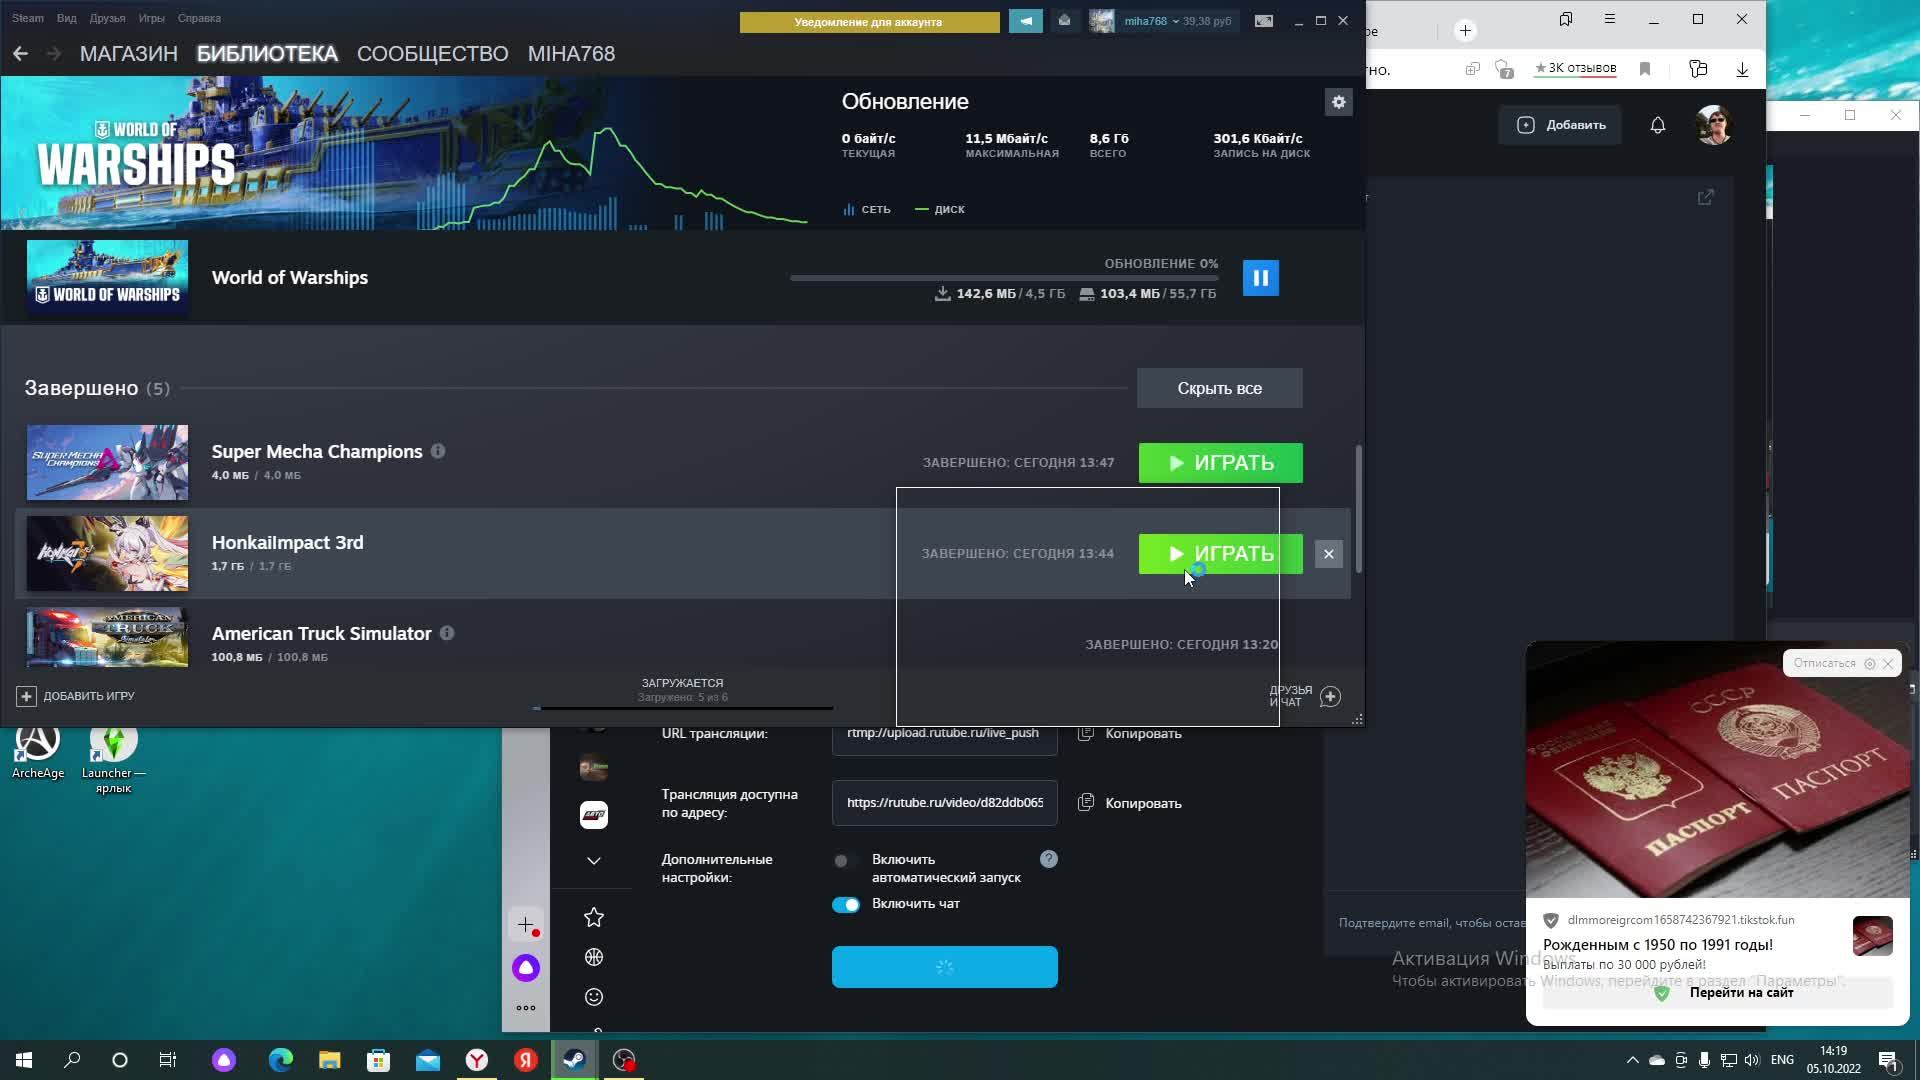1920x1080 pixels.
Task: Remove Honkai Impact 3rd from list
Action: coord(1328,554)
